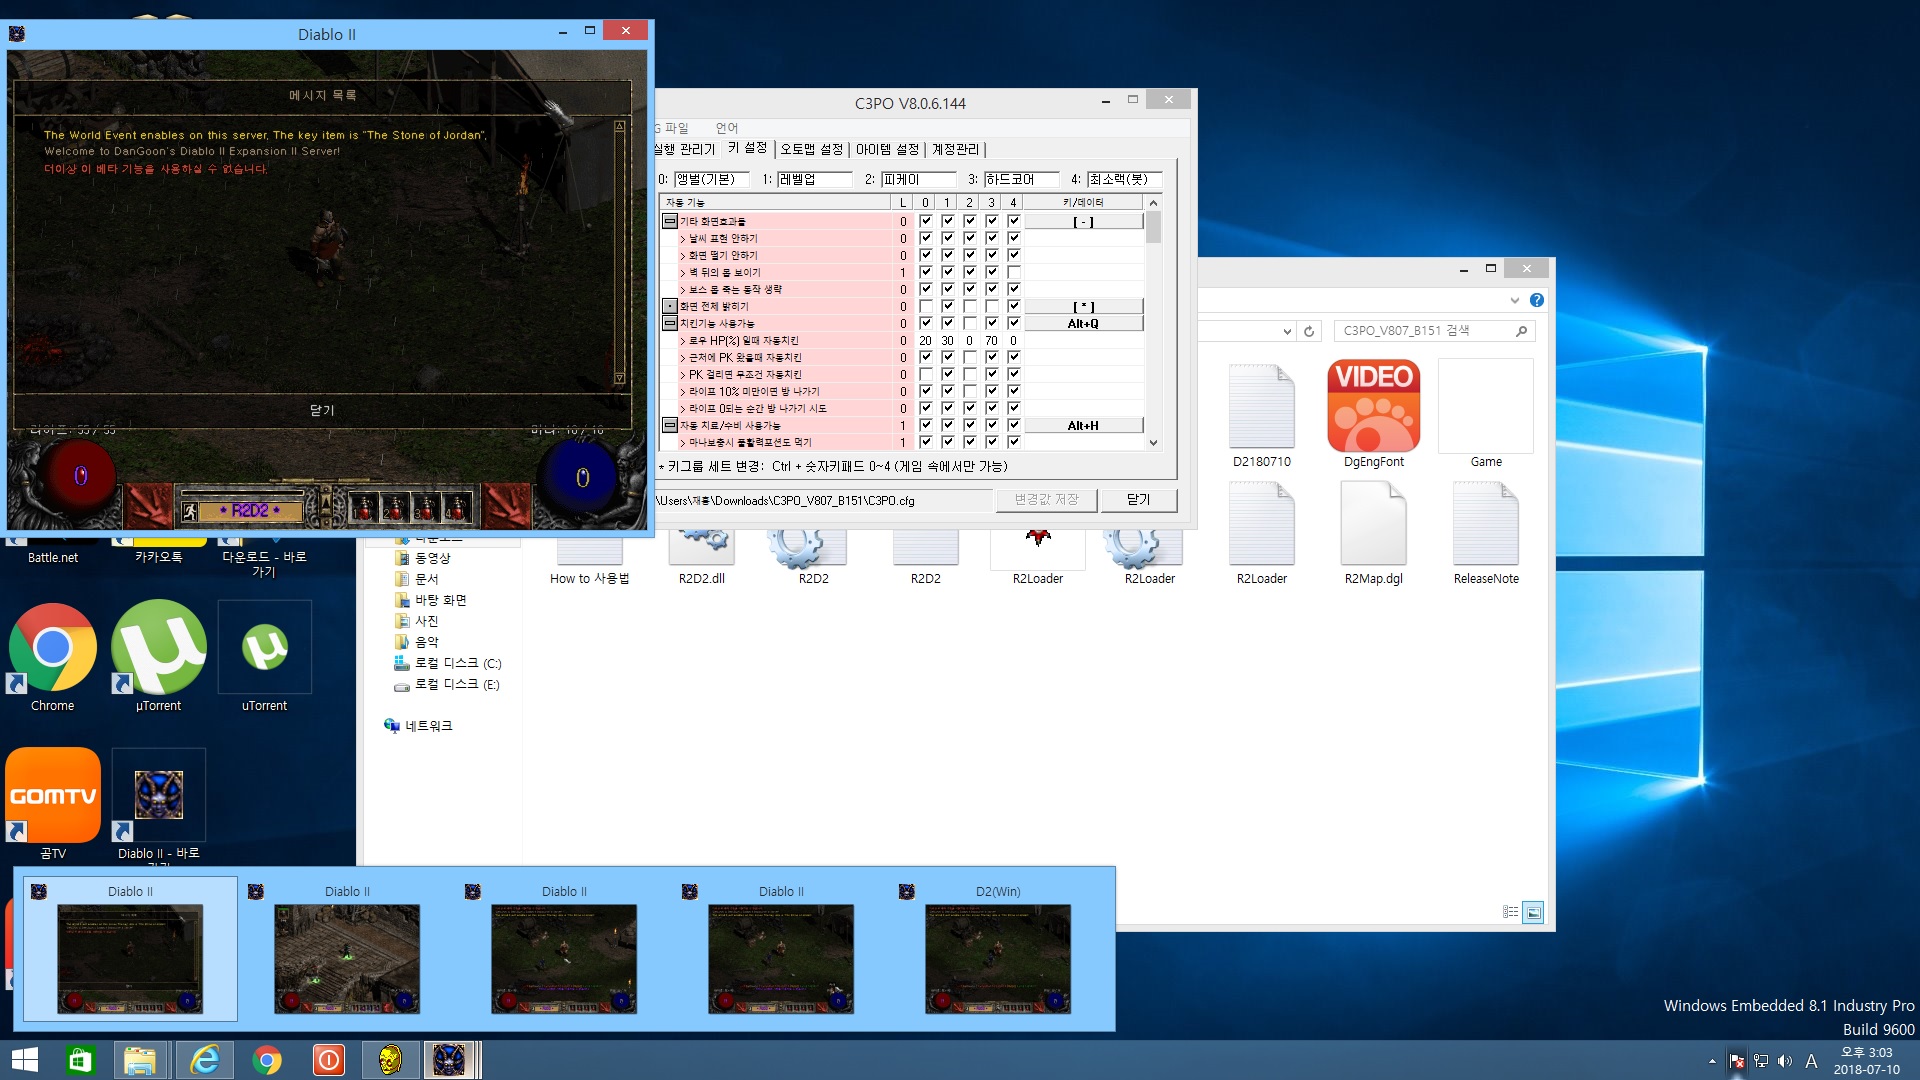
Task: Open the 파일 menu in C3PO
Action: click(x=672, y=128)
